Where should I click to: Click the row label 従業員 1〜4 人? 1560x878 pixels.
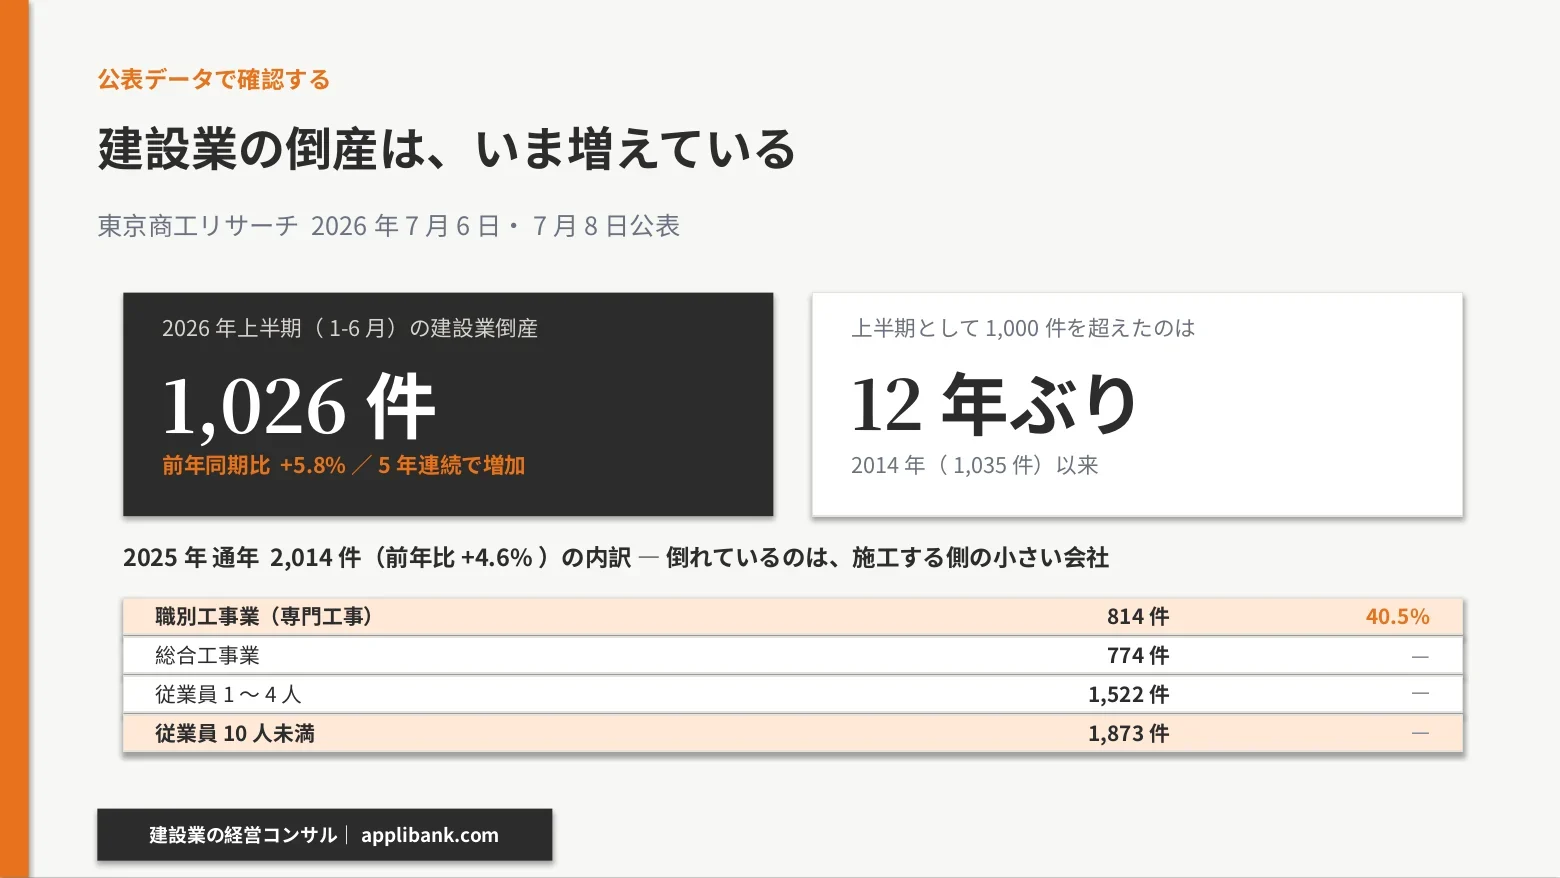point(228,695)
